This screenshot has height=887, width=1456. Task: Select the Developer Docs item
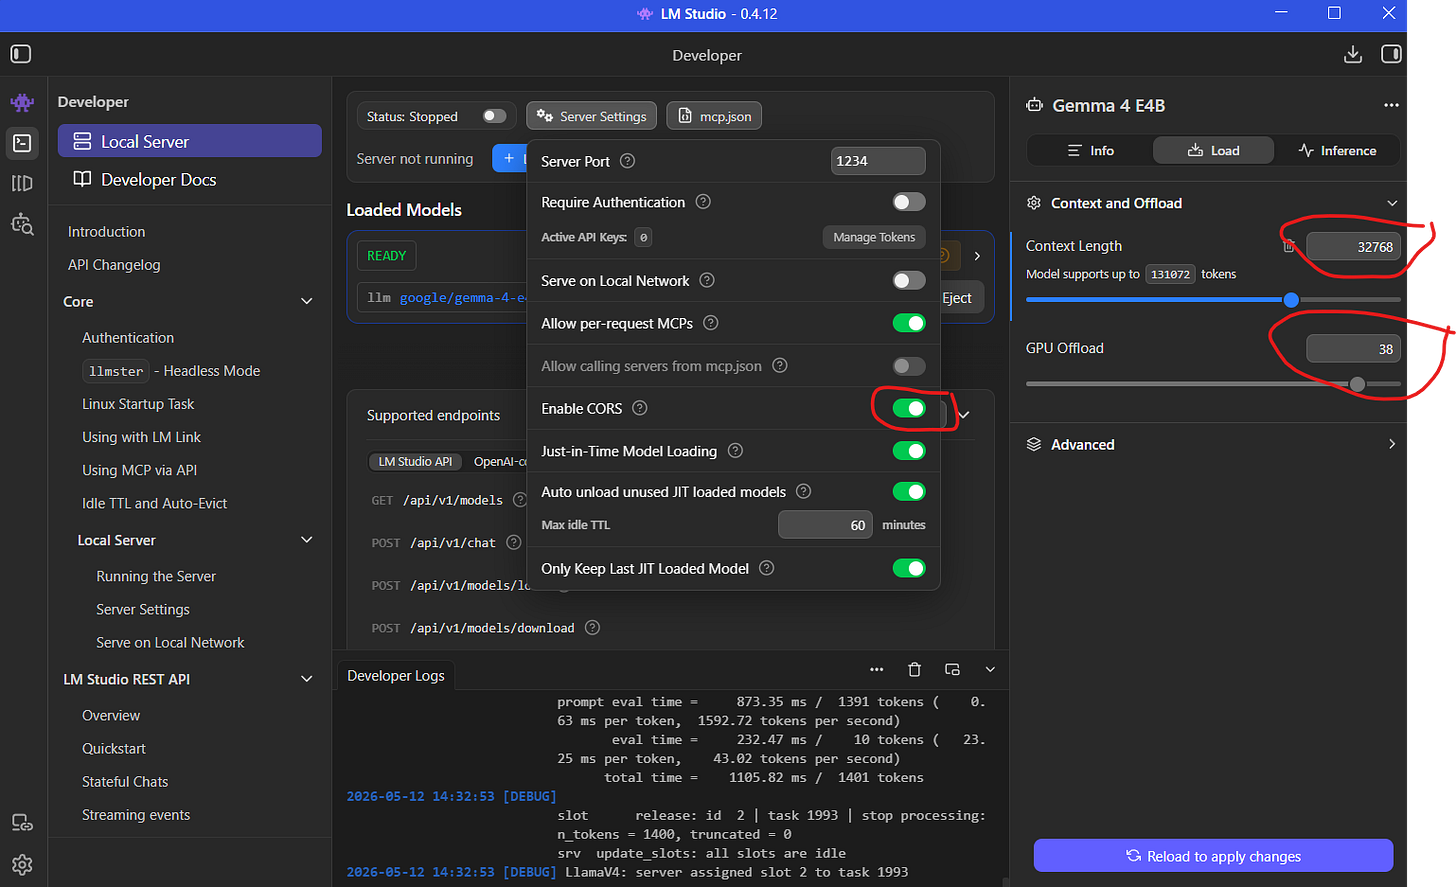(x=190, y=180)
